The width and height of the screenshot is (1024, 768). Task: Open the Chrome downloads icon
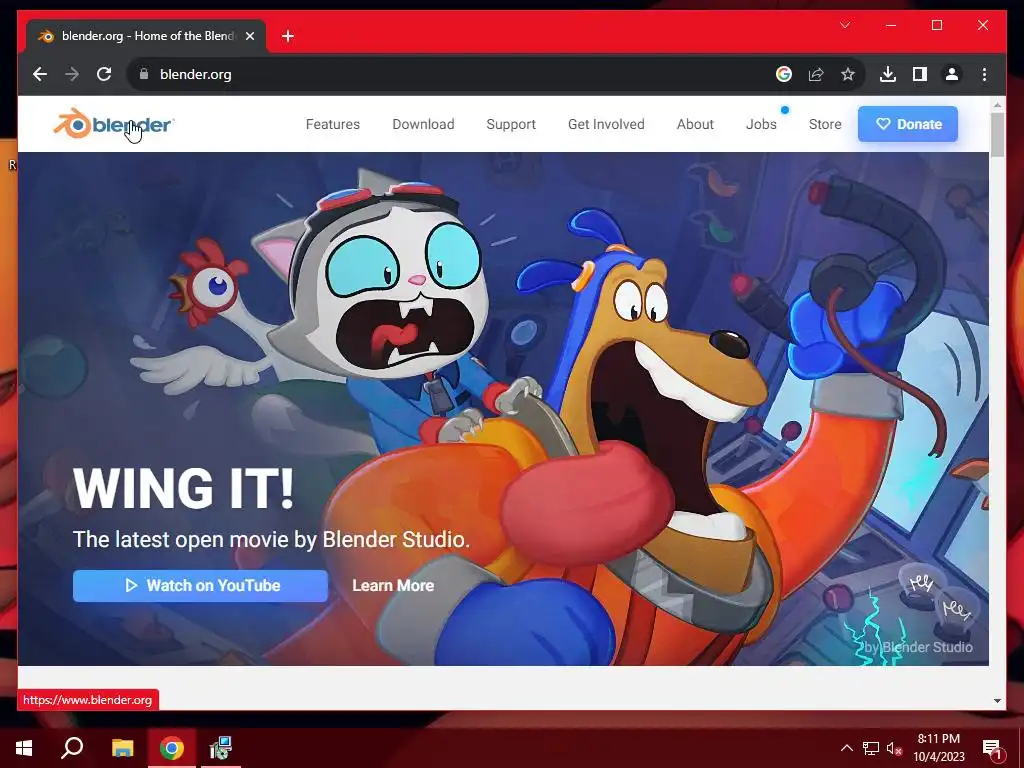[888, 74]
